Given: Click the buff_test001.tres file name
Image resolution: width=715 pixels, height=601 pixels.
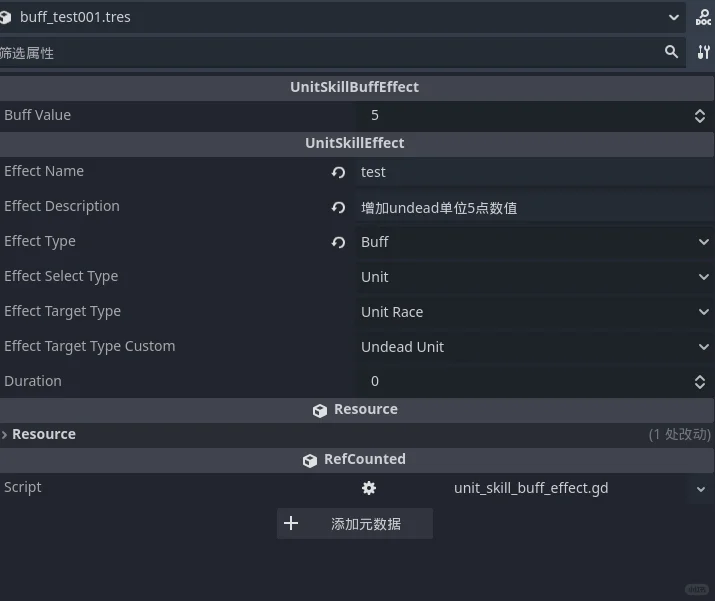Looking at the screenshot, I should tap(75, 17).
